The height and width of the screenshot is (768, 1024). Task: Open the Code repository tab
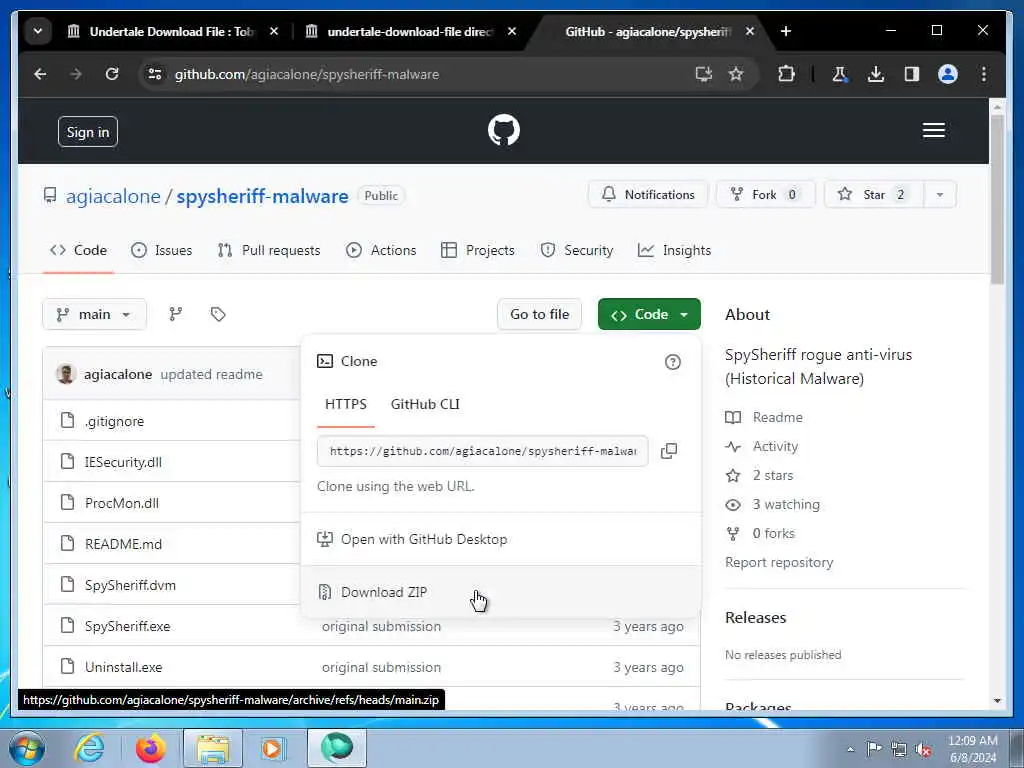[x=78, y=250]
